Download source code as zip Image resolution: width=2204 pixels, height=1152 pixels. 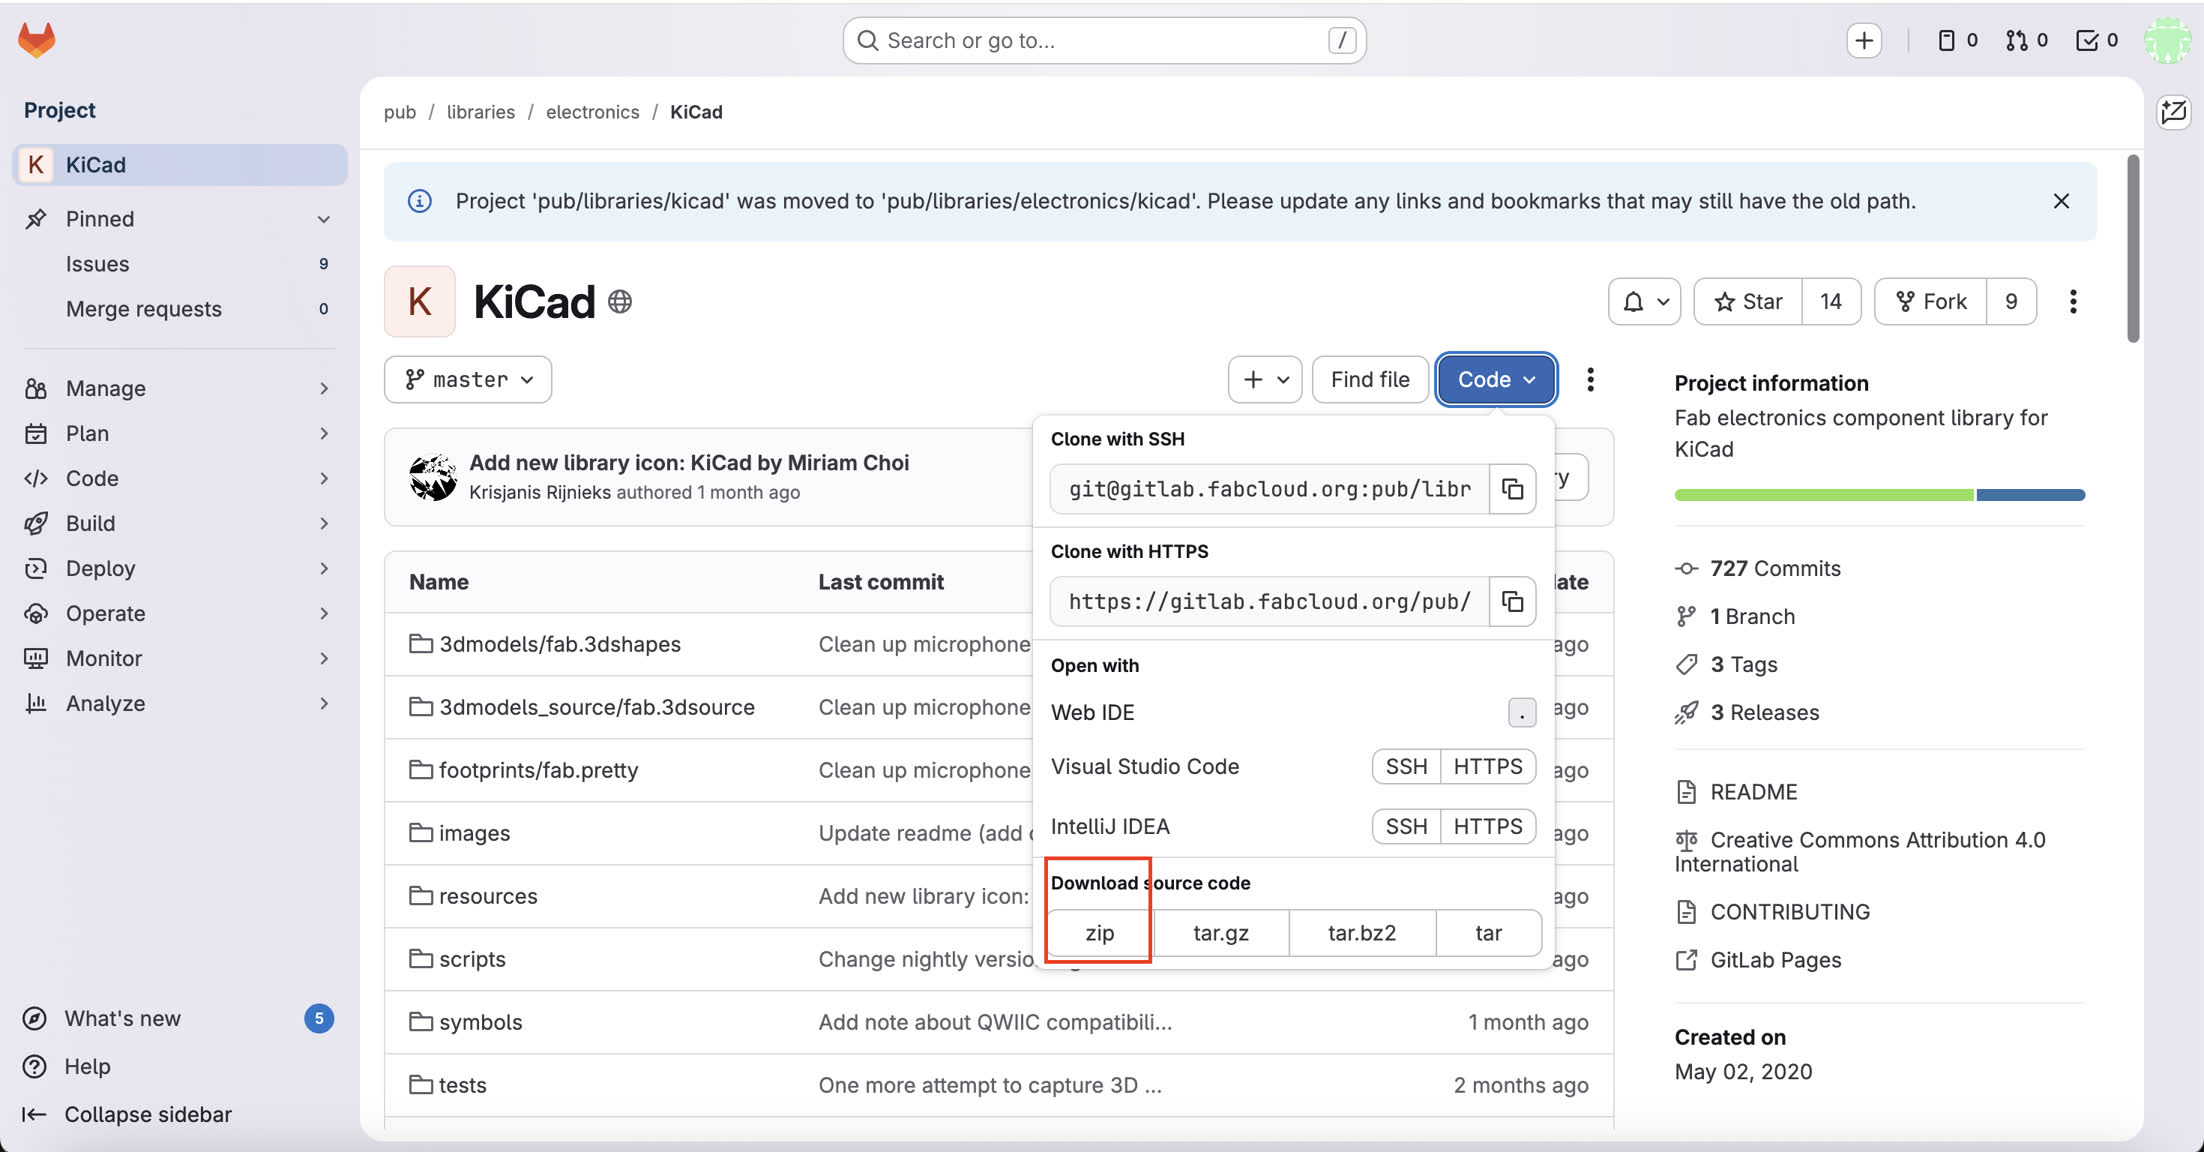[x=1100, y=933]
